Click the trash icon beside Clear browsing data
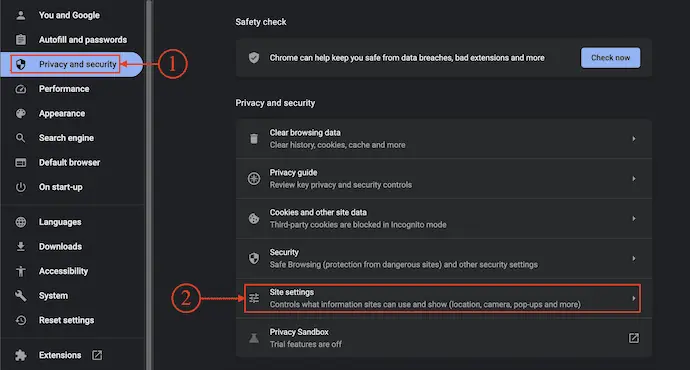The width and height of the screenshot is (690, 370). tap(254, 139)
